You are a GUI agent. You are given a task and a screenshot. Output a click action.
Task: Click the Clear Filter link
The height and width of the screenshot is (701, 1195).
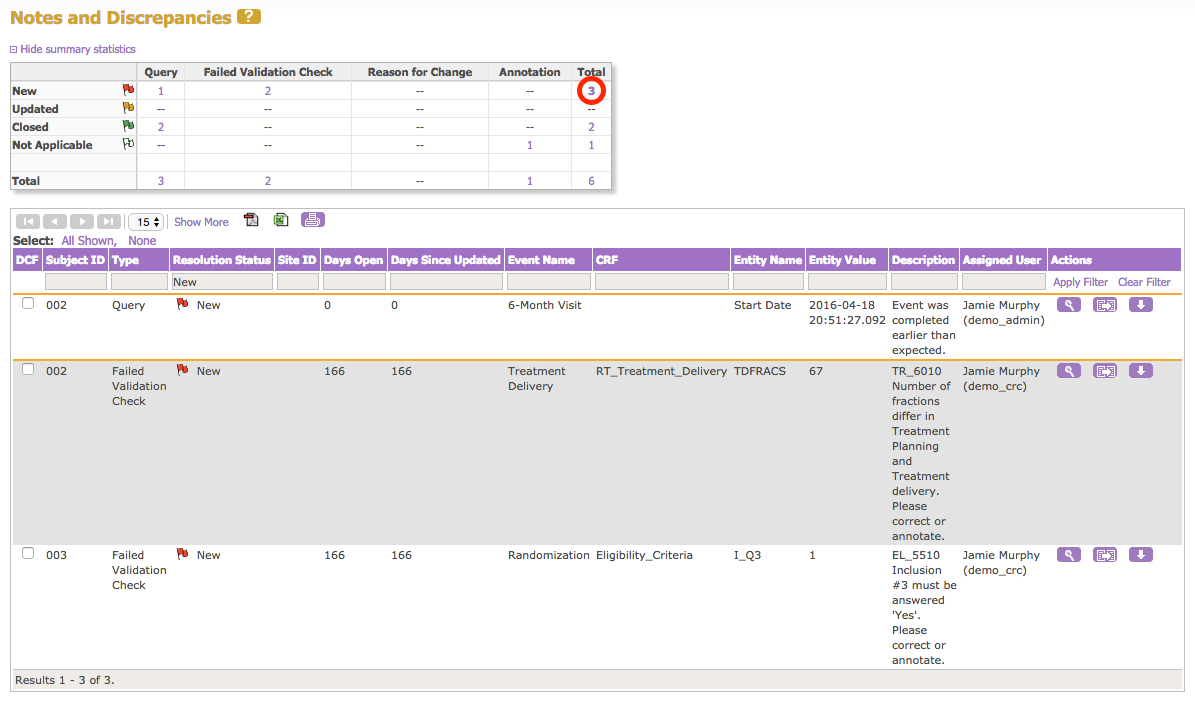click(x=1144, y=282)
